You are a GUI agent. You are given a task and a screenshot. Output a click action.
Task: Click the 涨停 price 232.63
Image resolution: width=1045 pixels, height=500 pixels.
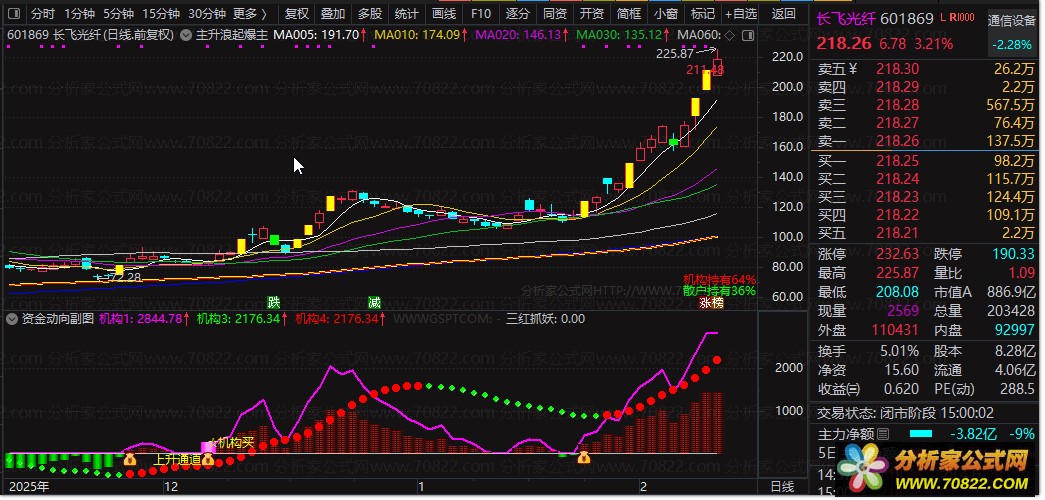click(x=896, y=254)
